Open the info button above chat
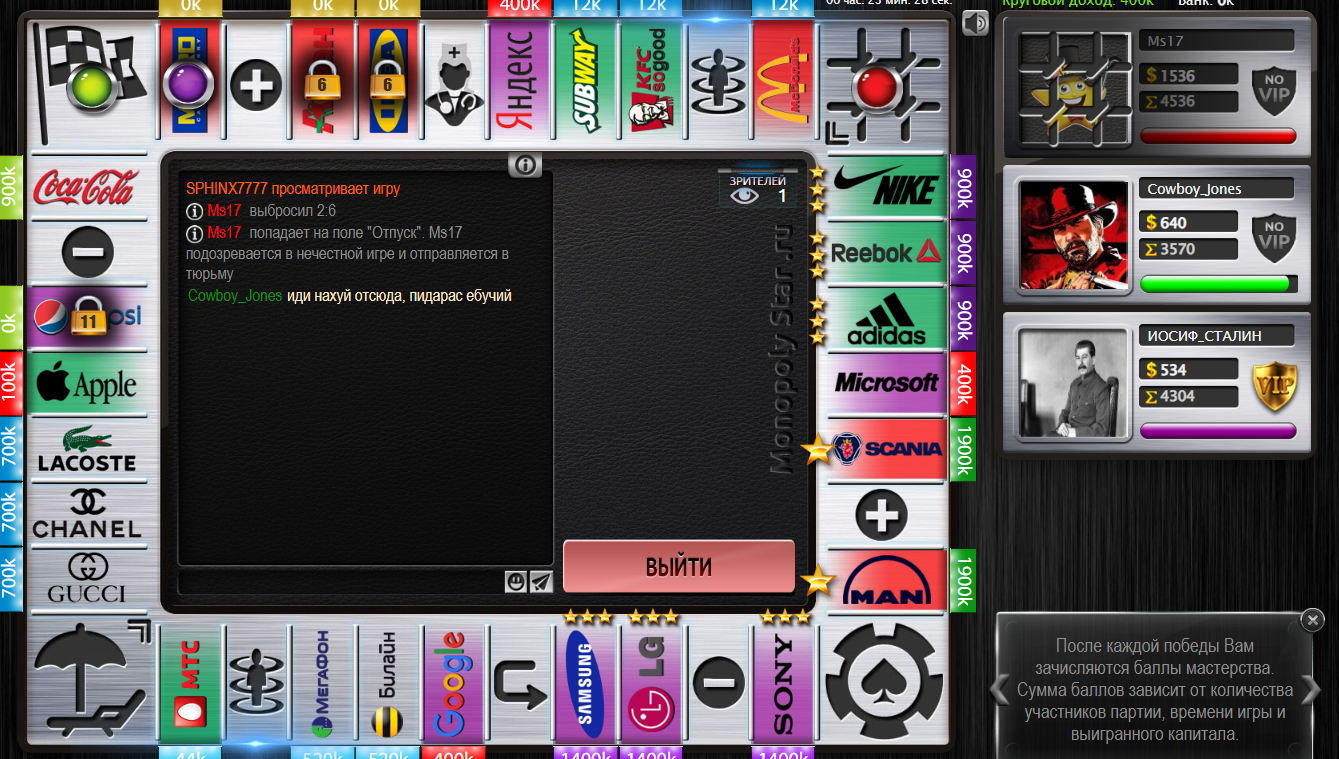 click(x=525, y=165)
